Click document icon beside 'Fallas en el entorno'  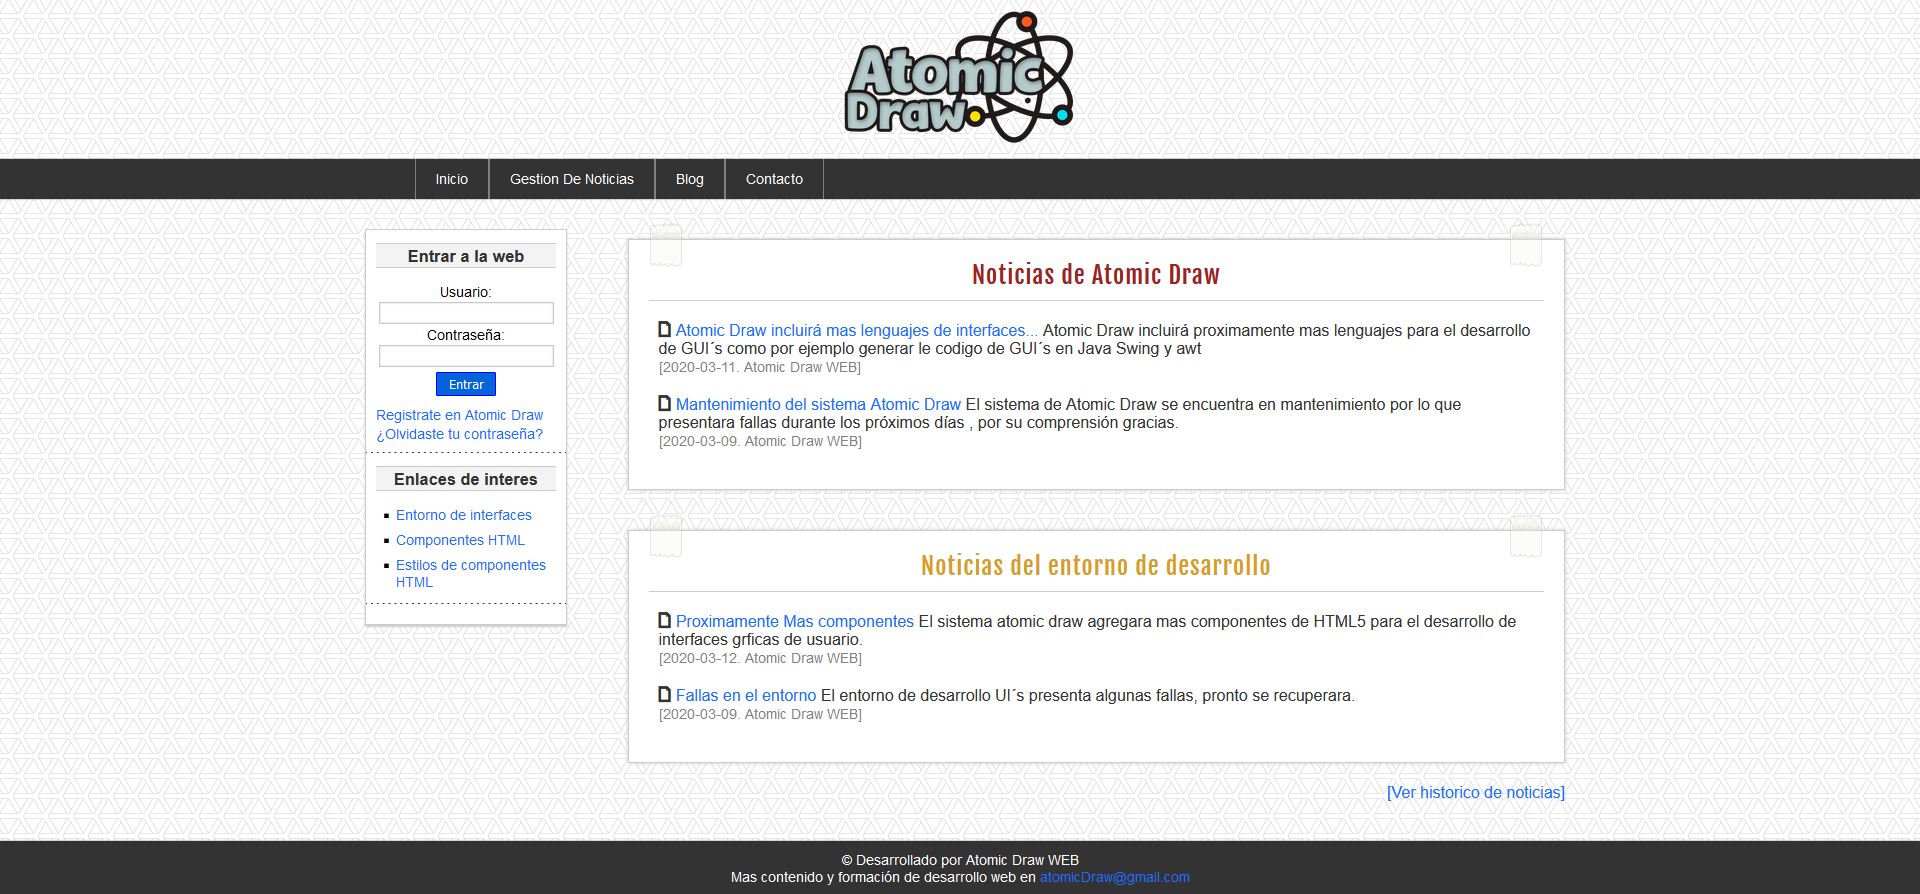[x=665, y=694]
